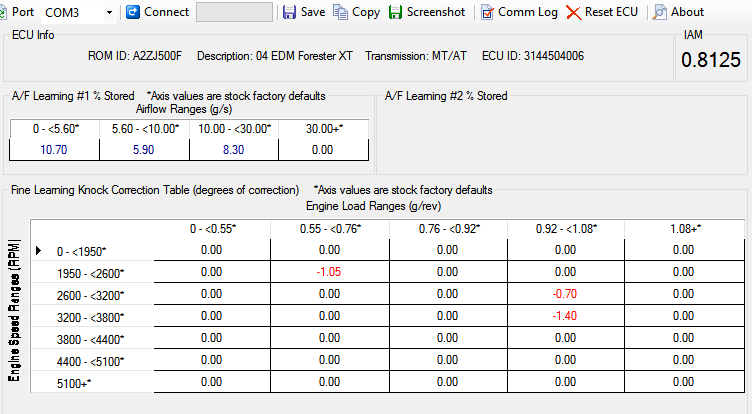Click the Connect button label
Screen dimensions: 752x414
click(166, 12)
